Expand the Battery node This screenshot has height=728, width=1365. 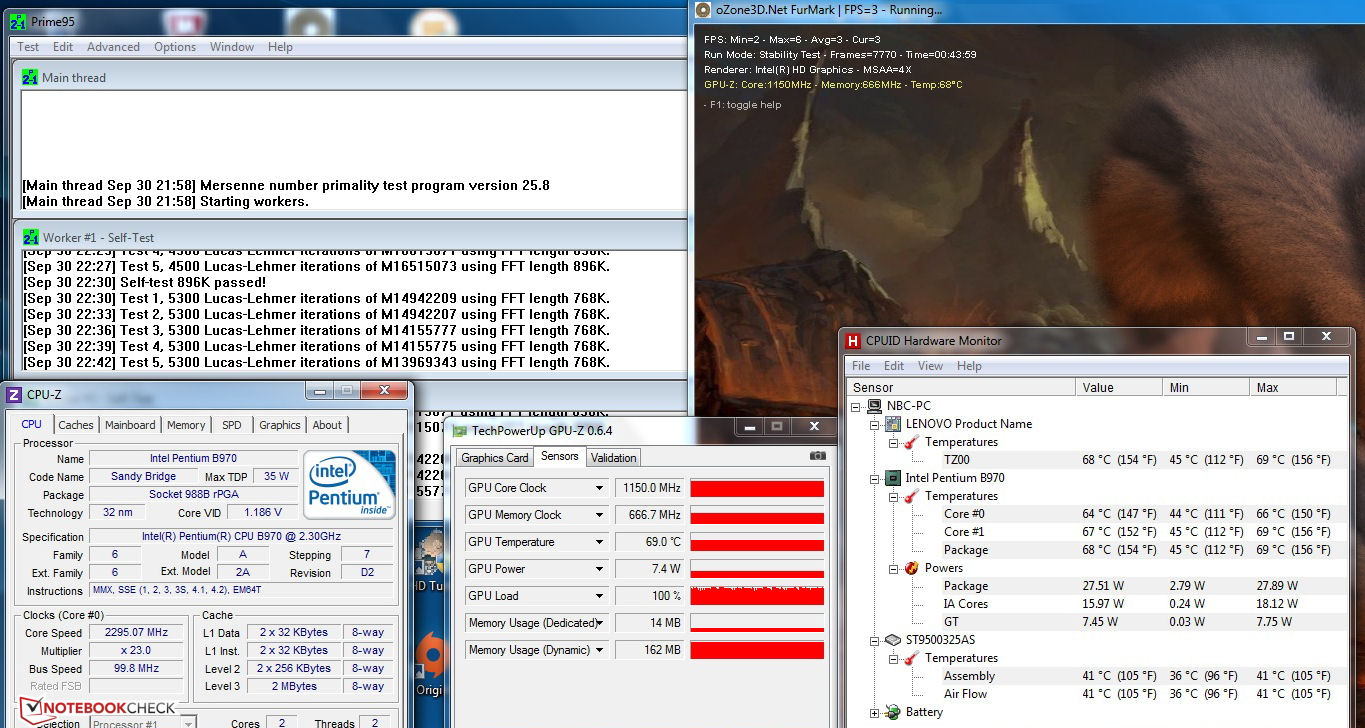(875, 713)
